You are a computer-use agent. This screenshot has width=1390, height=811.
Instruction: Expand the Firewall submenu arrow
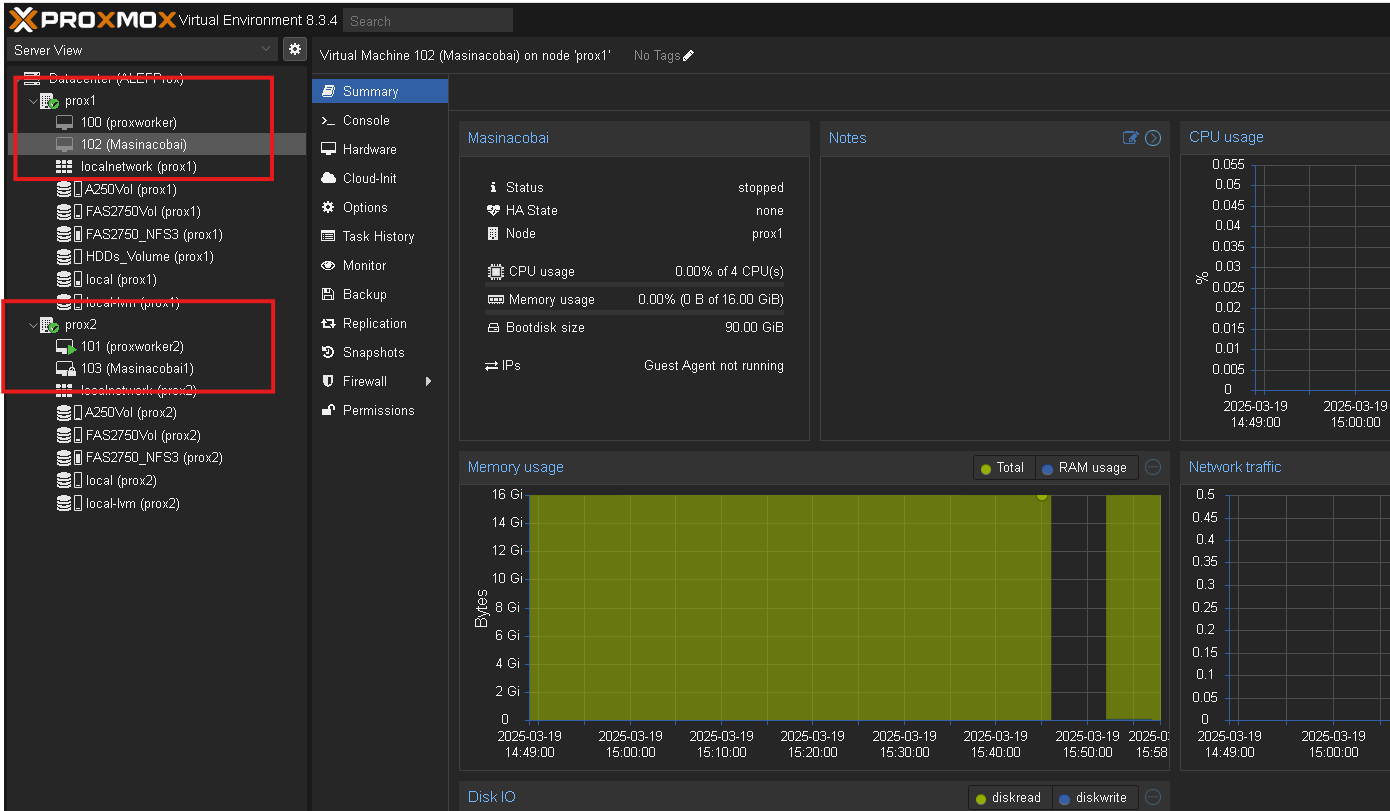tap(429, 381)
